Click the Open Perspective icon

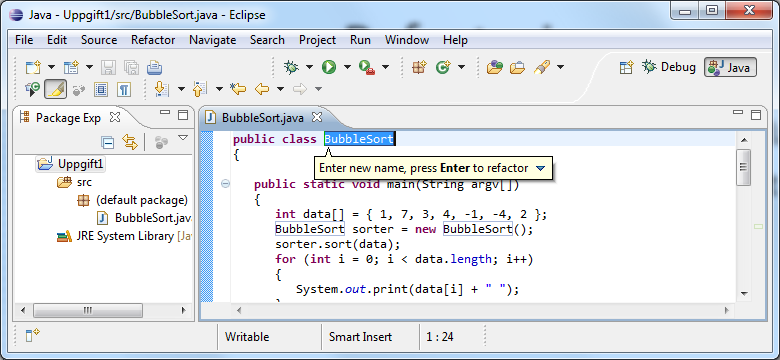[626, 67]
